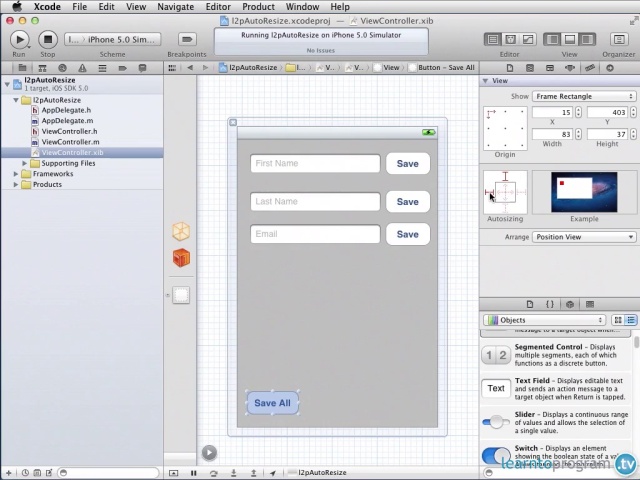Toggle the top autosizing strut
The width and height of the screenshot is (640, 480).
[x=505, y=178]
